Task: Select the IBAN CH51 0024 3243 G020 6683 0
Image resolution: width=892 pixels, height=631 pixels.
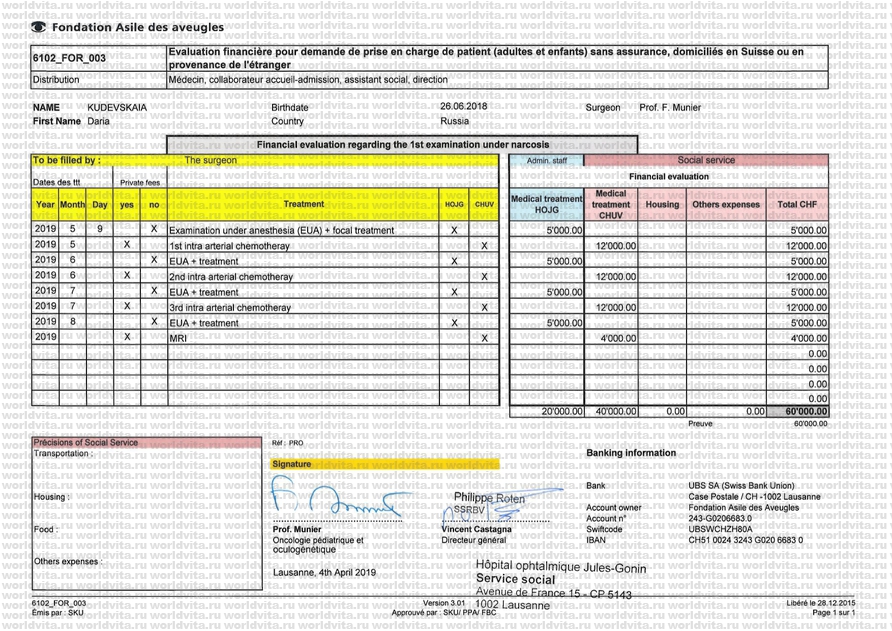Action: point(746,540)
